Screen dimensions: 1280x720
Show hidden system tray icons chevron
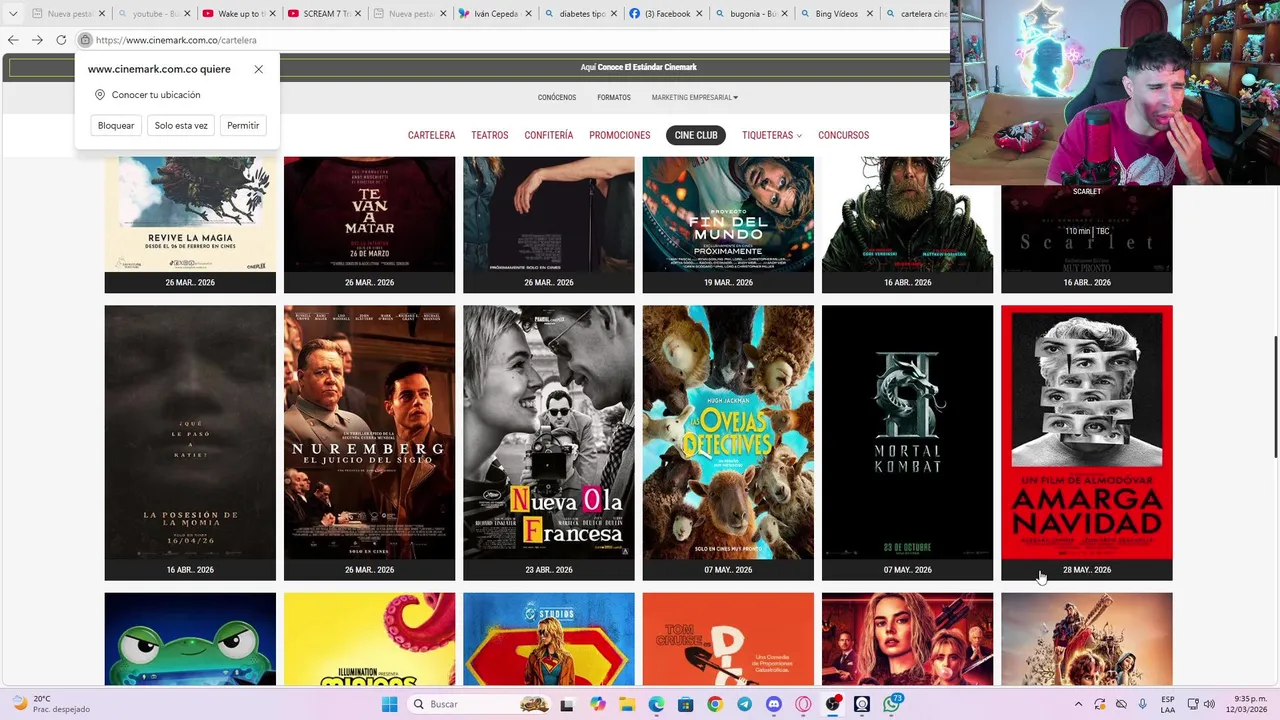tap(1078, 704)
